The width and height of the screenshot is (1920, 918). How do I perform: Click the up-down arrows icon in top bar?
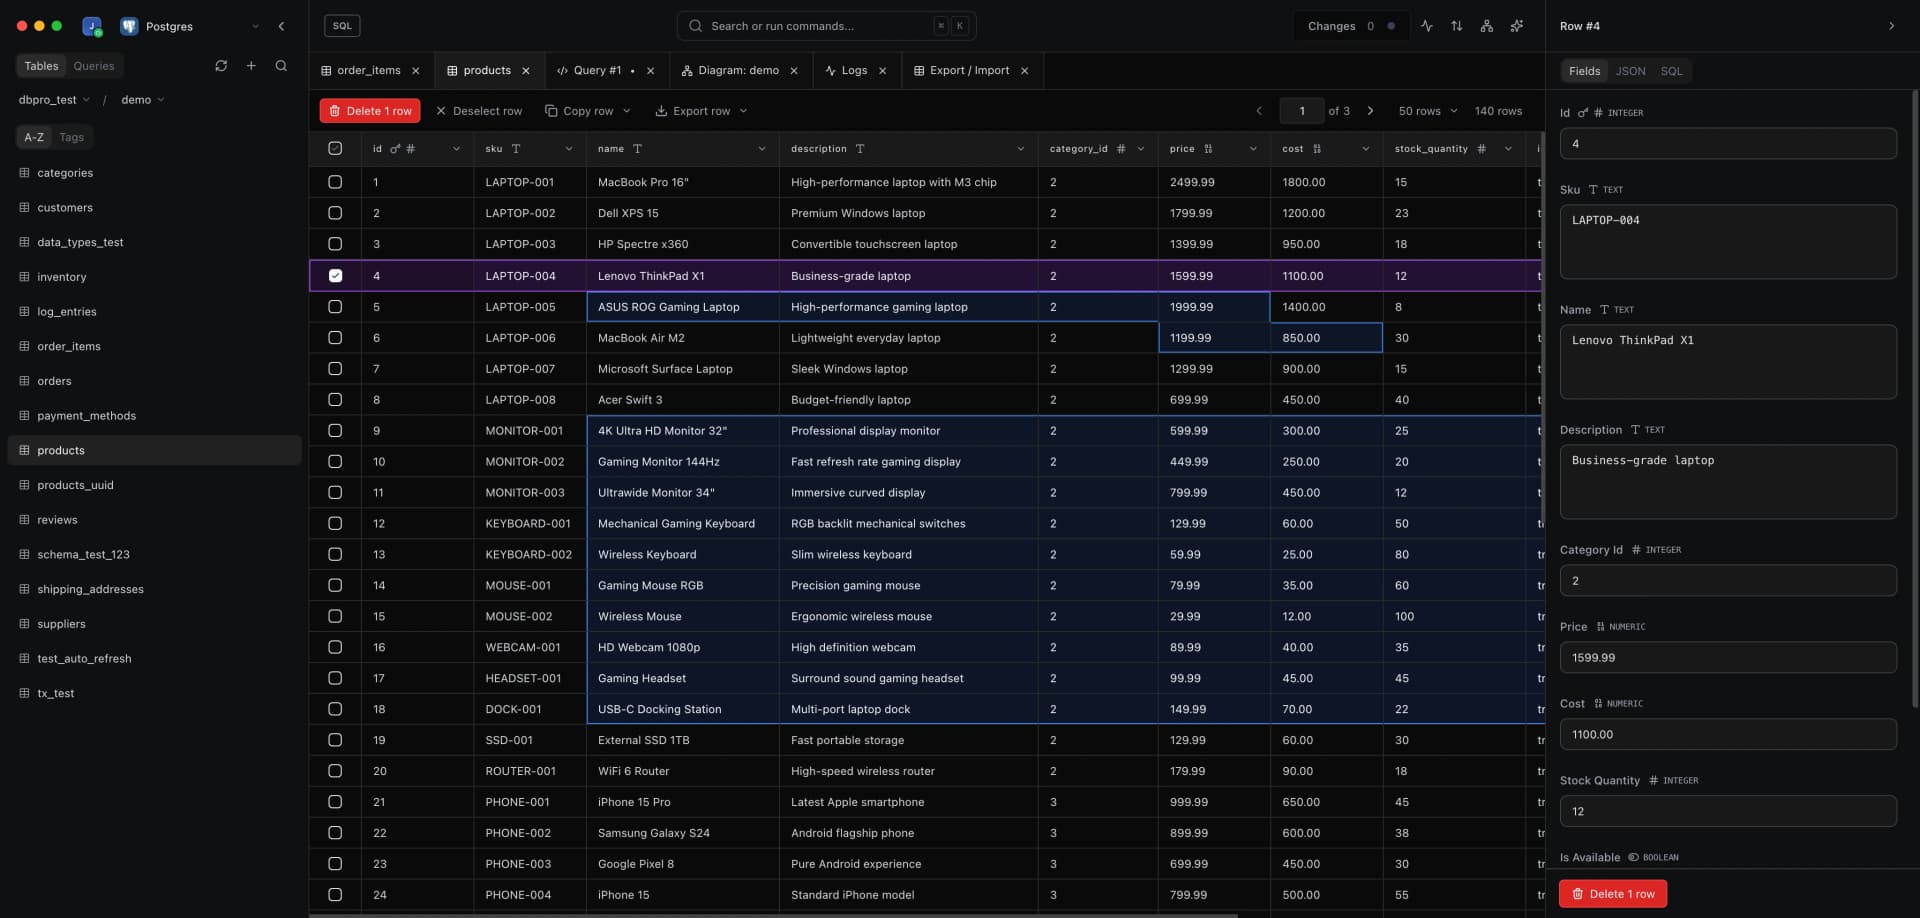pyautogui.click(x=1457, y=26)
